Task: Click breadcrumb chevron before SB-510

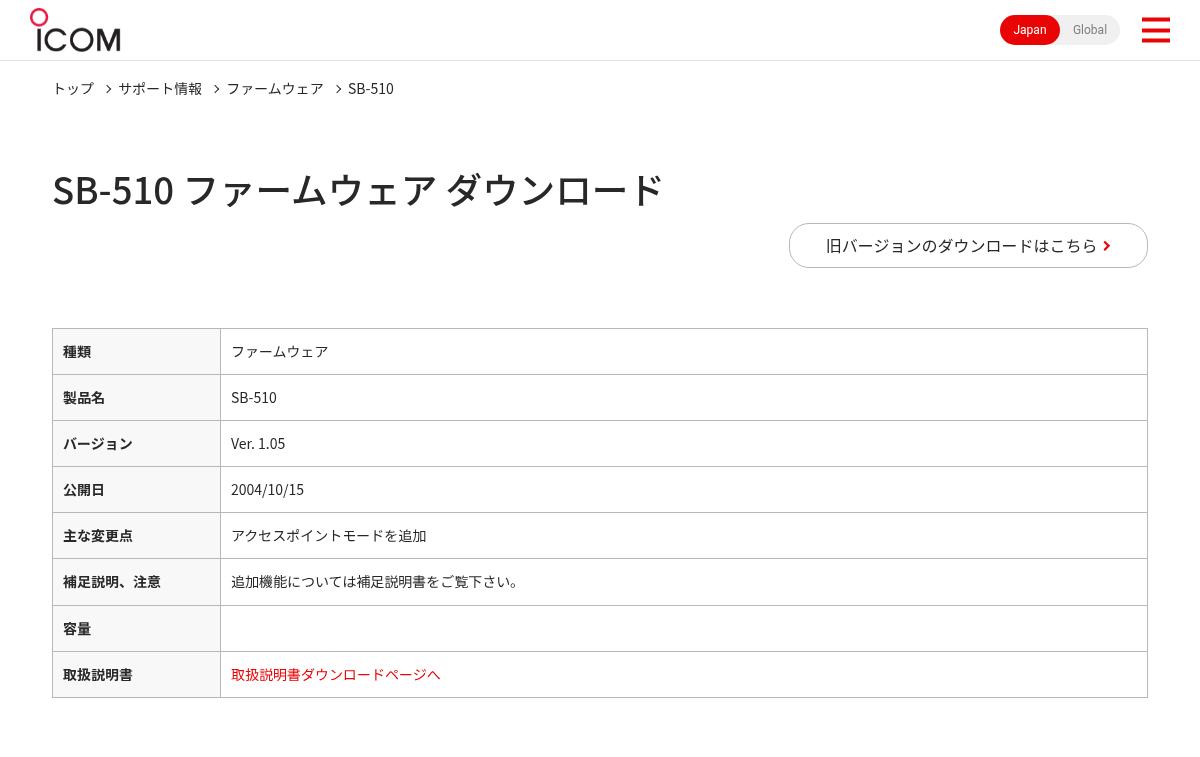Action: (x=338, y=89)
